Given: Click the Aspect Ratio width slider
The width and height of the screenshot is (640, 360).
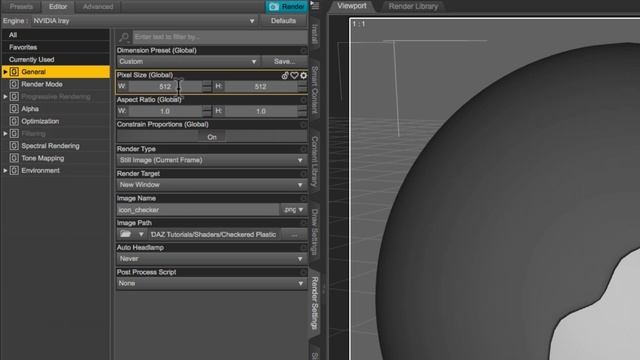Looking at the screenshot, I should click(x=165, y=111).
